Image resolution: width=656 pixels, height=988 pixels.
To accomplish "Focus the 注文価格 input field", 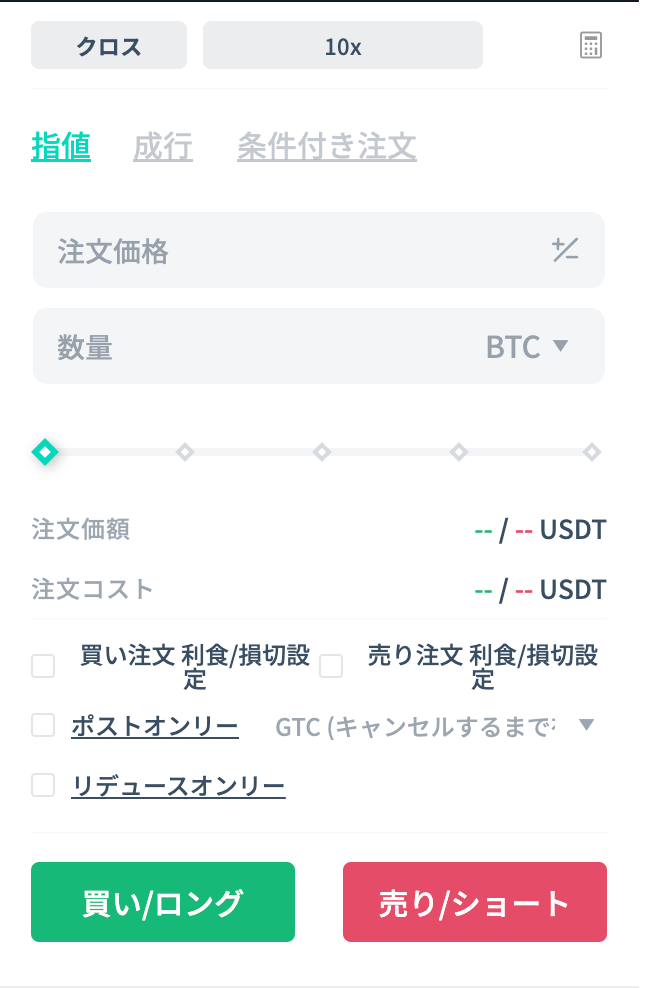I will point(319,250).
